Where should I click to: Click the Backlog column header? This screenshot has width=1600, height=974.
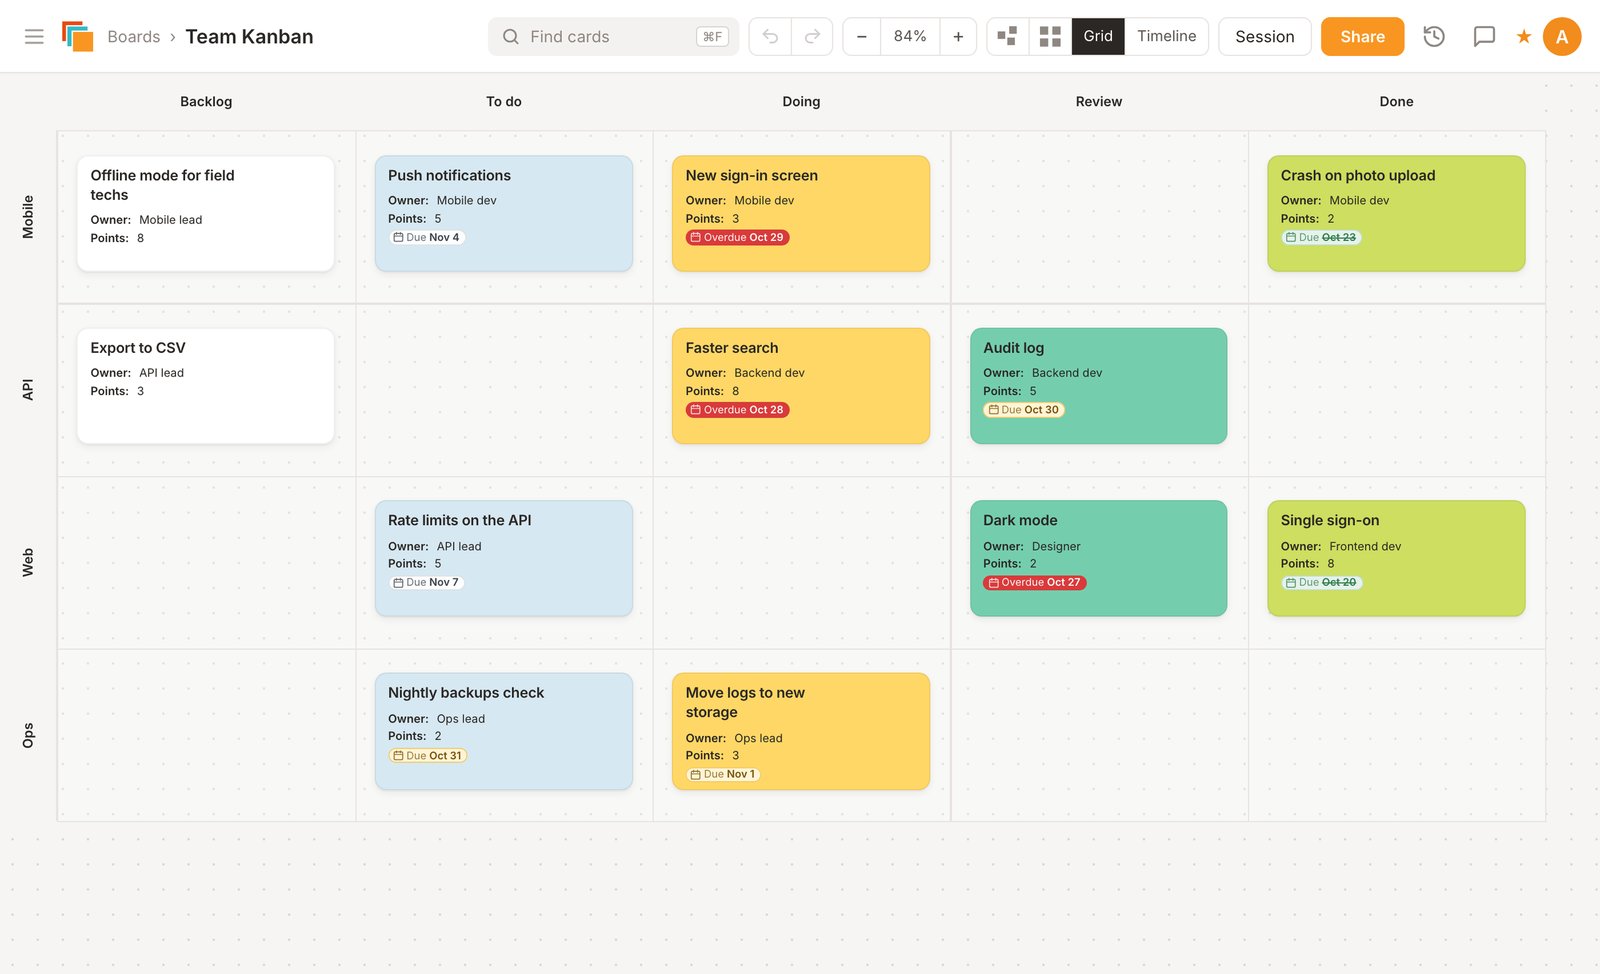tap(206, 102)
